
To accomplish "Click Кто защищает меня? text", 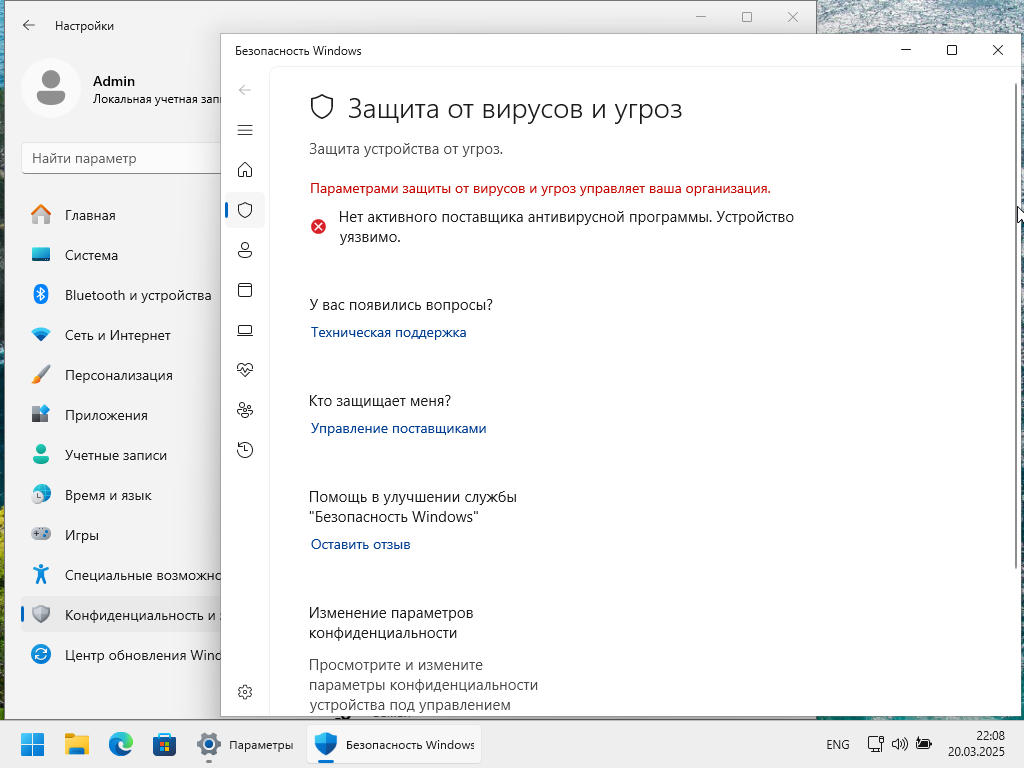I will [x=380, y=401].
